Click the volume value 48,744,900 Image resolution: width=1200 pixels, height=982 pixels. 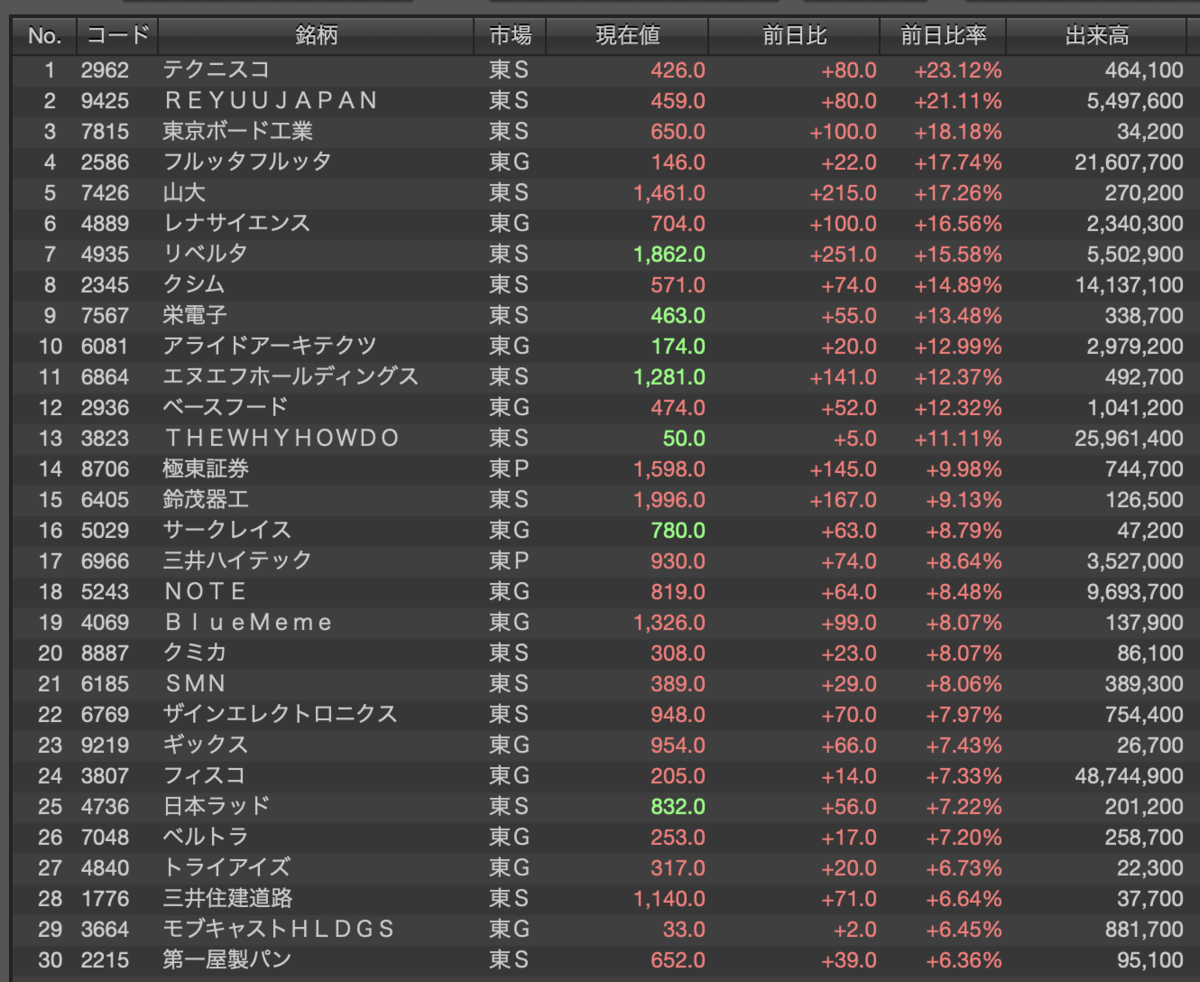(x=1129, y=775)
